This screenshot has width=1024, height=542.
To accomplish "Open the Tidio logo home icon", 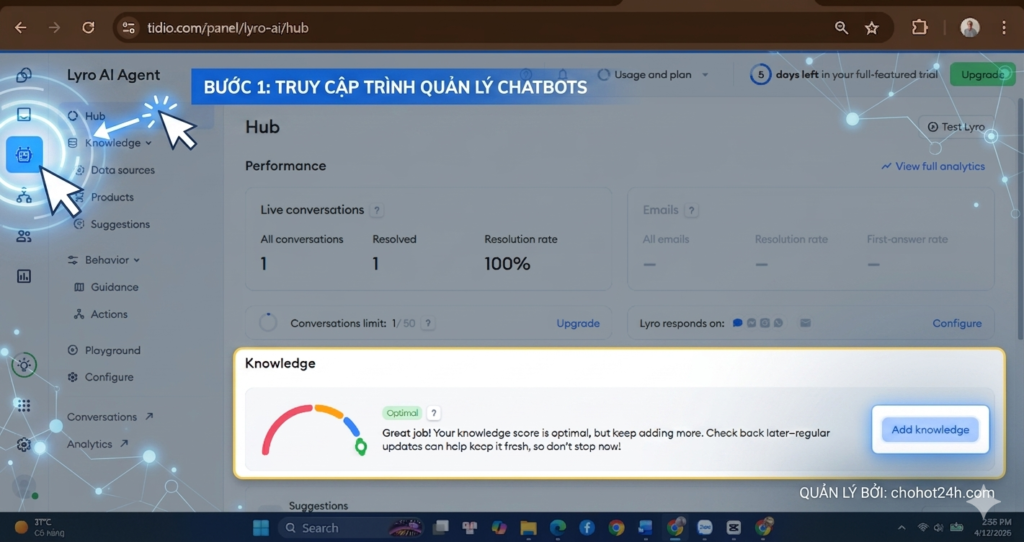I will pyautogui.click(x=24, y=75).
